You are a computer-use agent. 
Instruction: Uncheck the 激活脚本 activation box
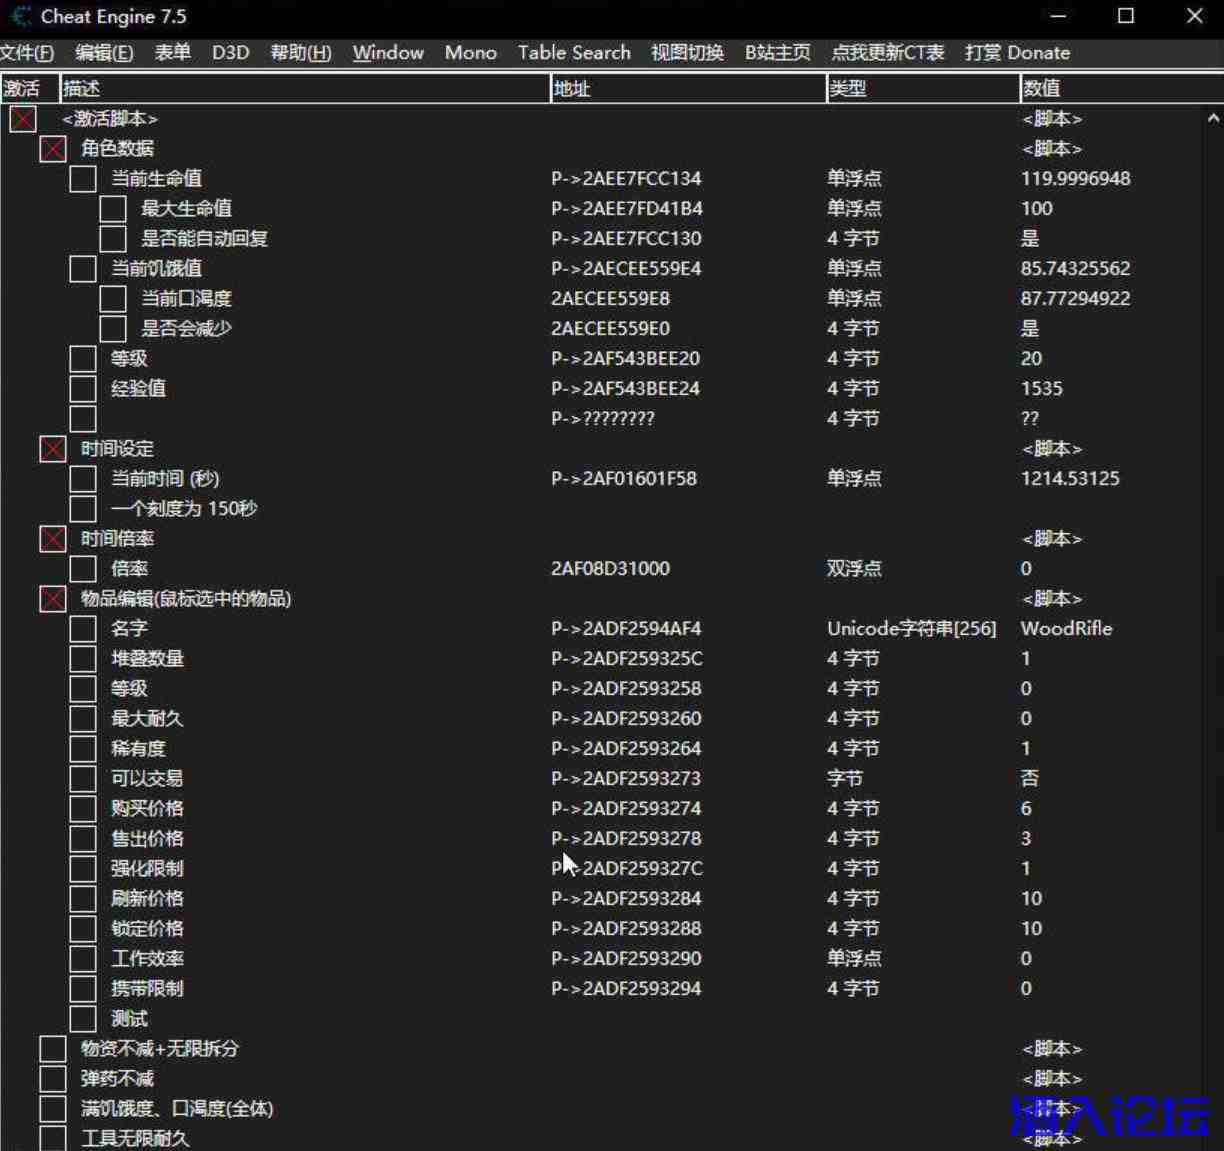(23, 119)
